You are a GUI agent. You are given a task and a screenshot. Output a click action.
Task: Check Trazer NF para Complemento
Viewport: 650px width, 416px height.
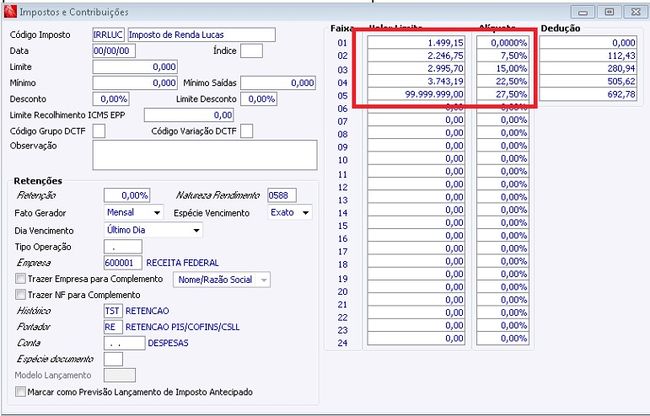20,295
